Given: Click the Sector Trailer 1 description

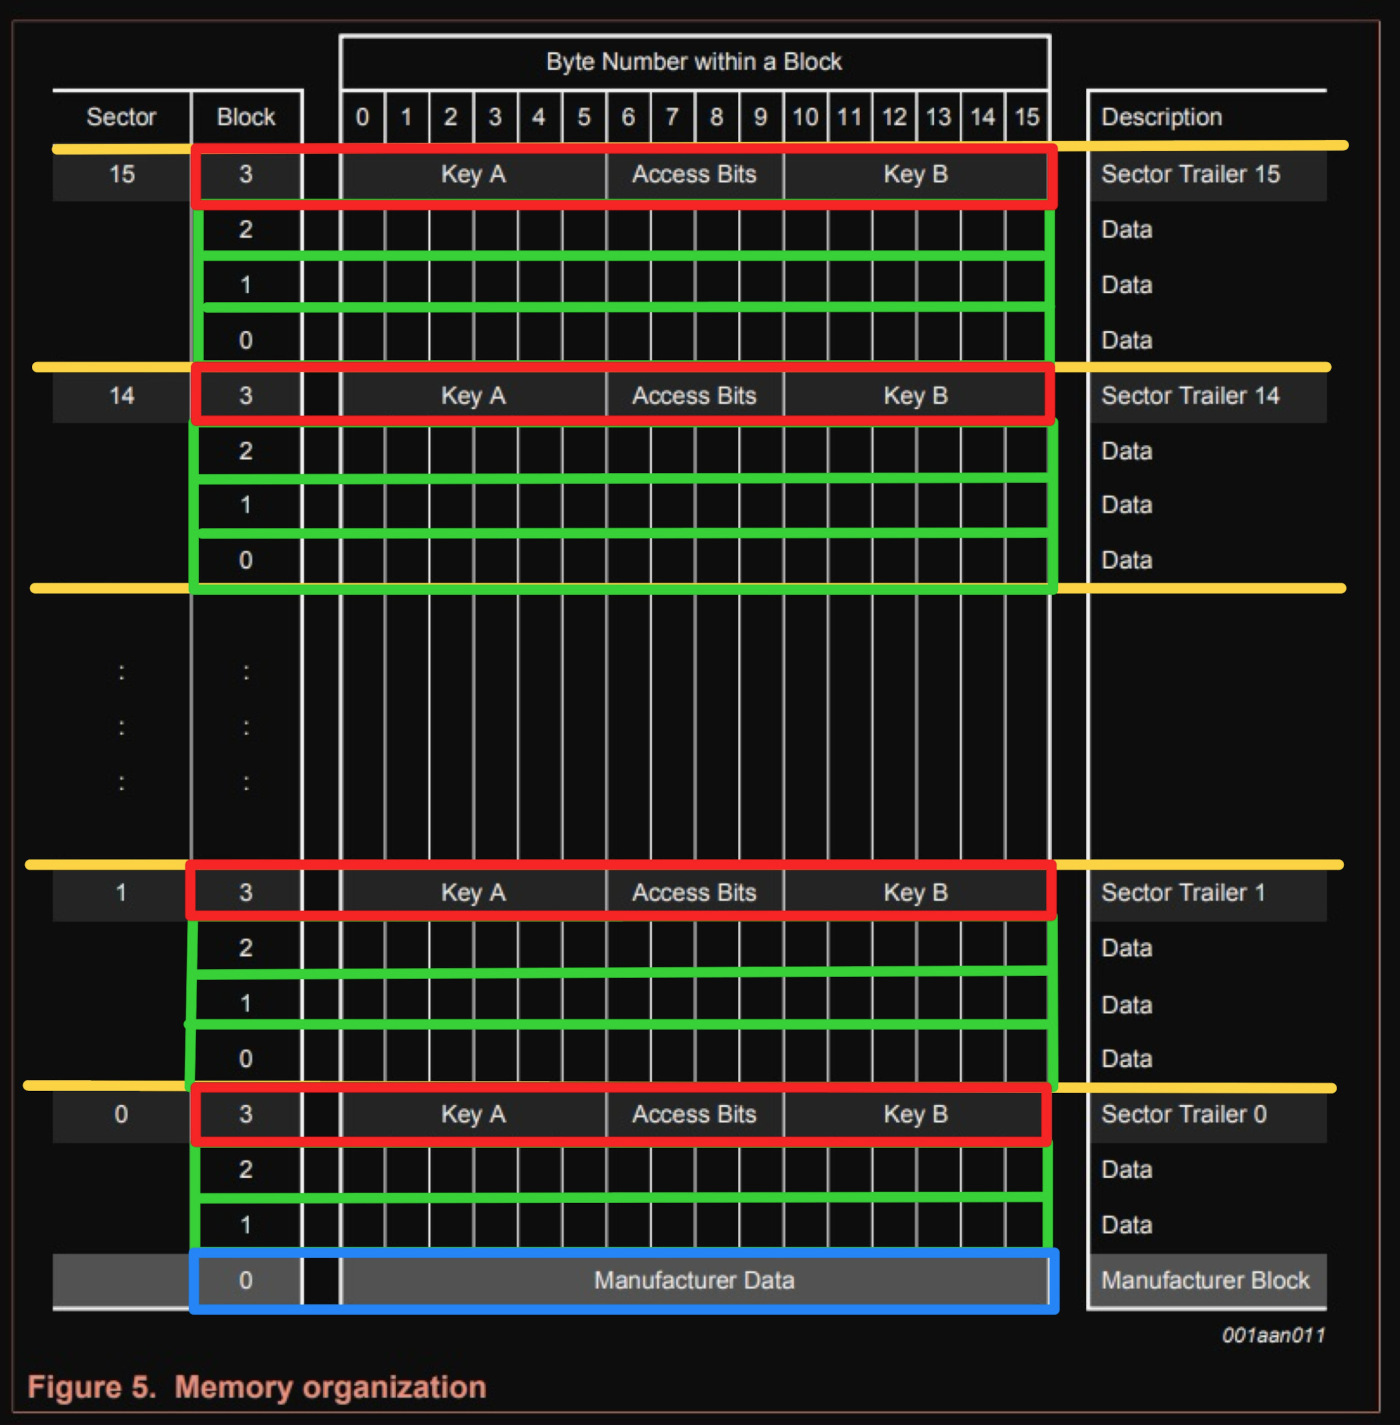Looking at the screenshot, I should (1183, 892).
